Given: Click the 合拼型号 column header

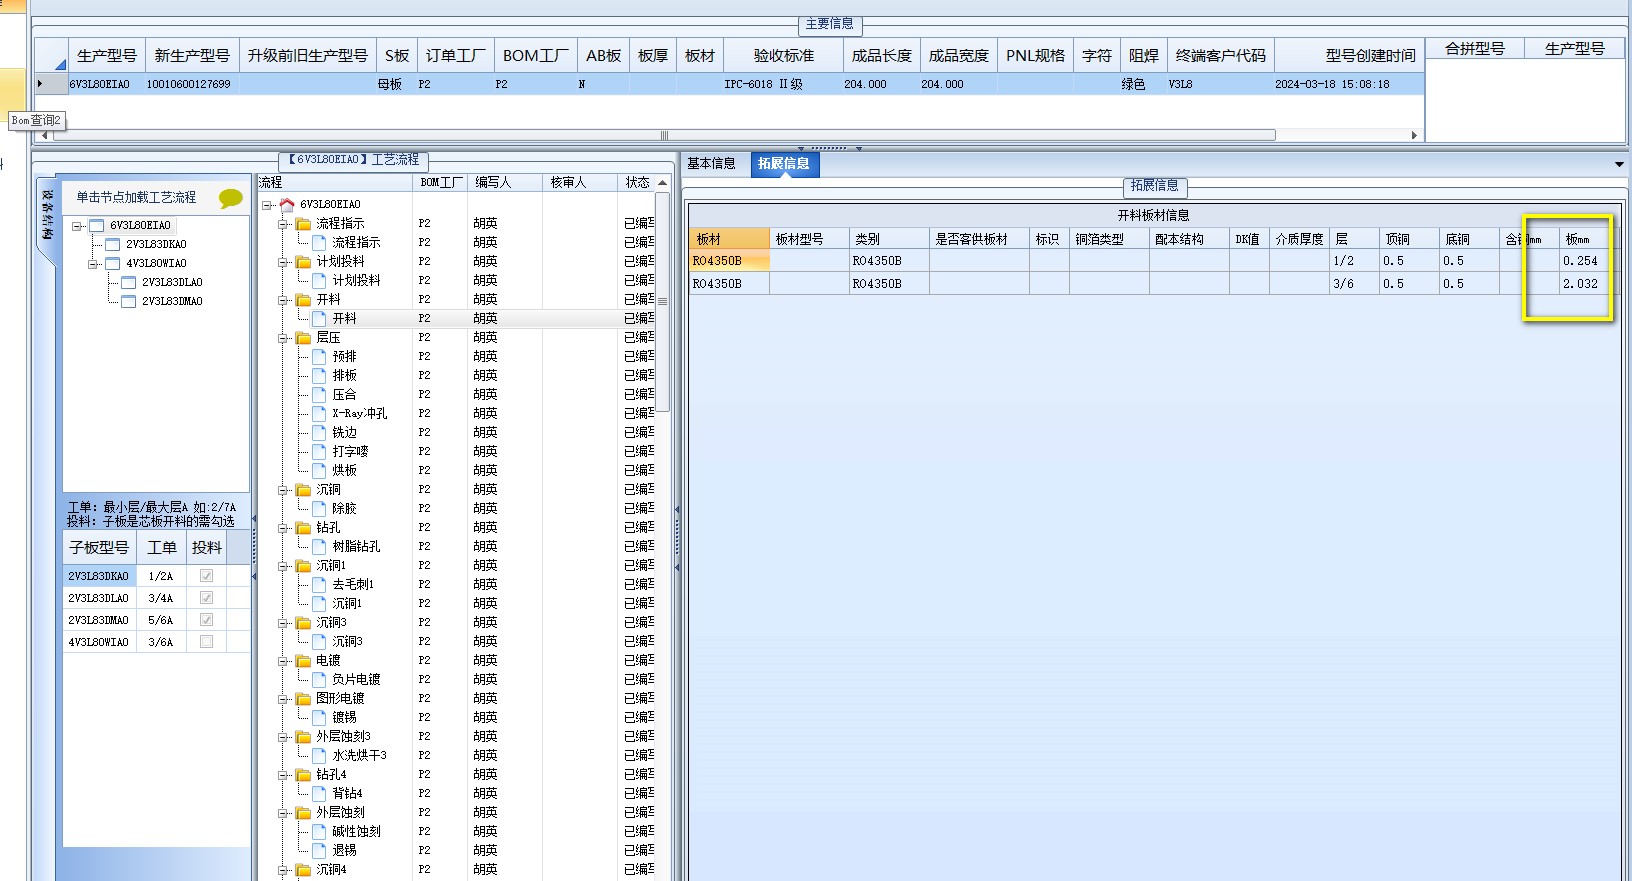Looking at the screenshot, I should coord(1475,48).
